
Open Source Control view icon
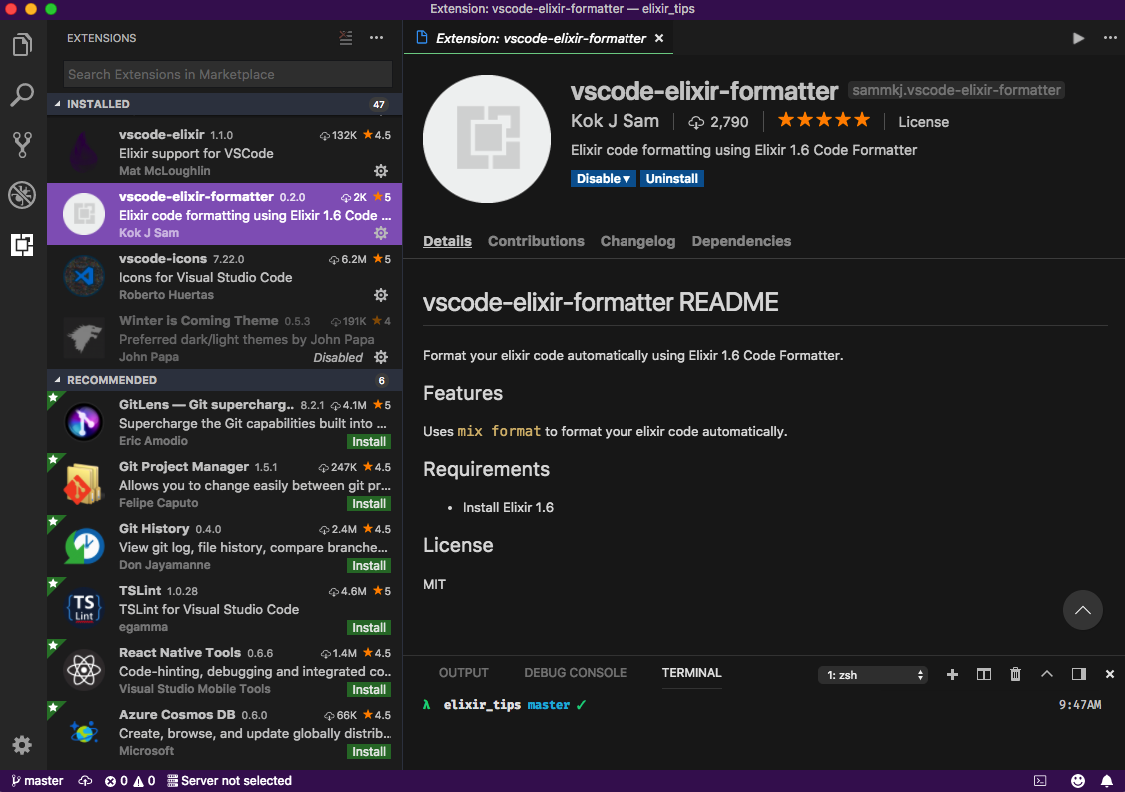22,145
